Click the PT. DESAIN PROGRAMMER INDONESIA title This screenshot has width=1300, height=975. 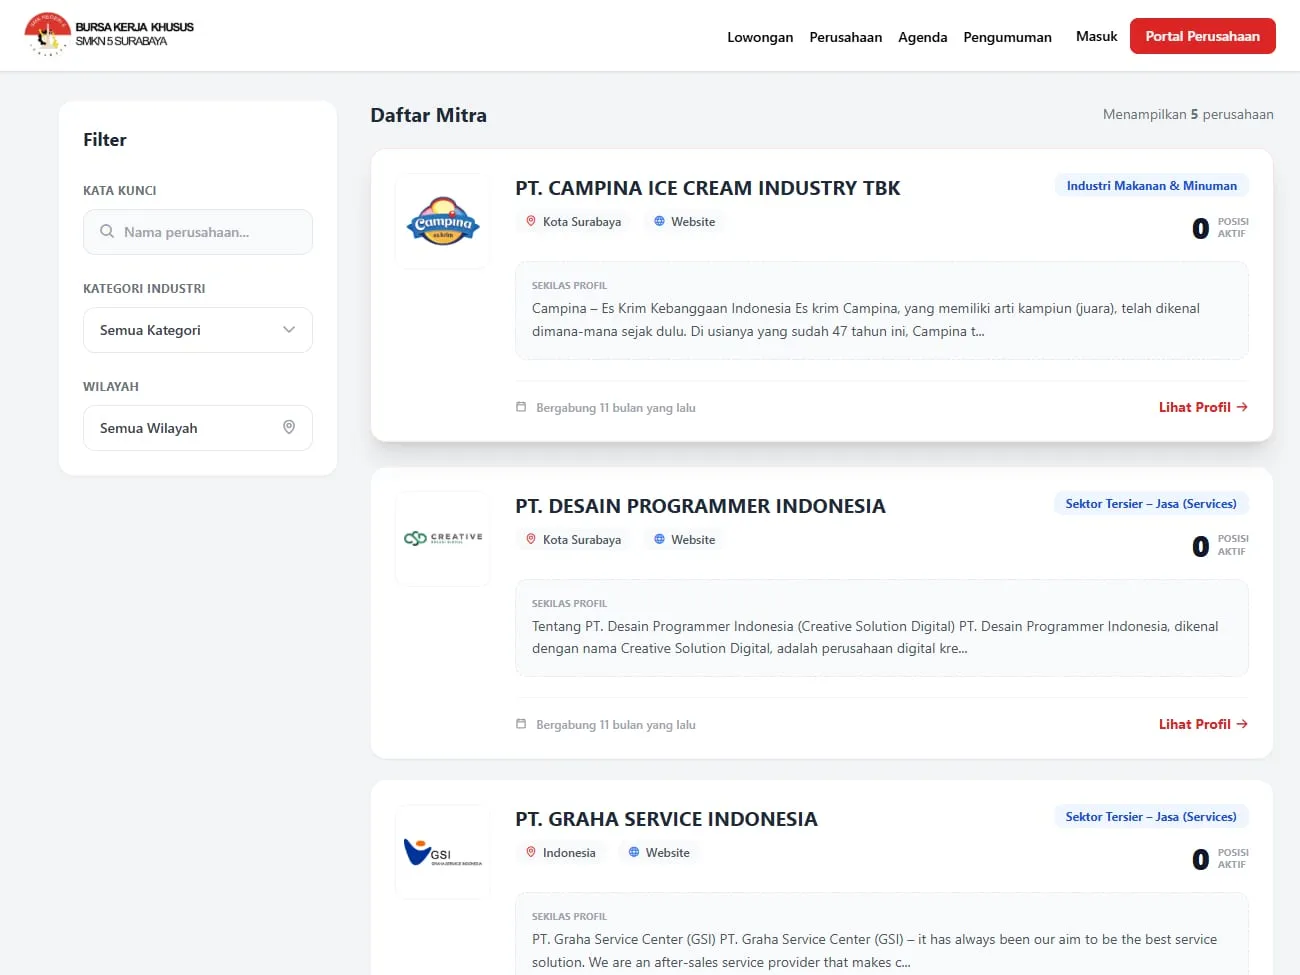(x=701, y=506)
